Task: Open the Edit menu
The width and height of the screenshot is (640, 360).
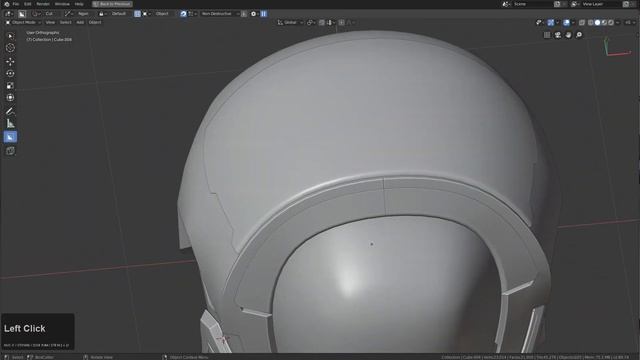Action: (x=27, y=4)
